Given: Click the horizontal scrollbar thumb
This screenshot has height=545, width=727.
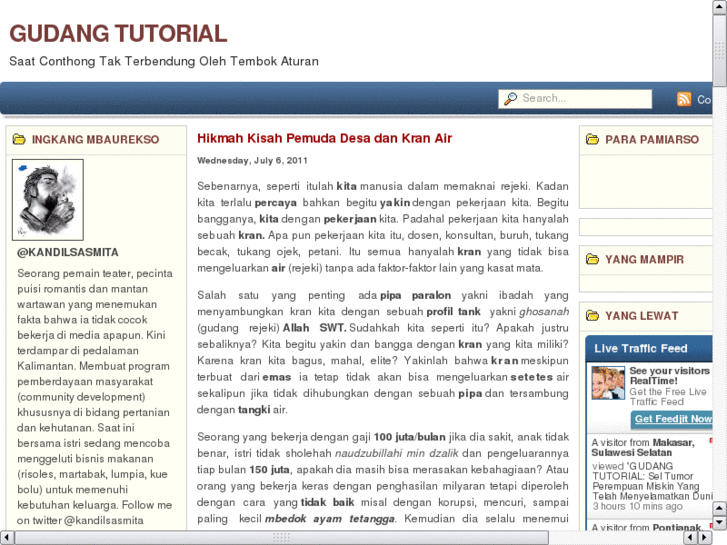Looking at the screenshot, I should click(x=281, y=538).
